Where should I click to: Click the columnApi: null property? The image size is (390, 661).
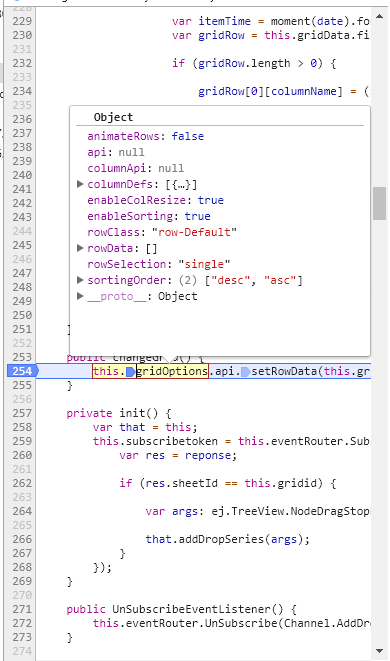coord(135,168)
